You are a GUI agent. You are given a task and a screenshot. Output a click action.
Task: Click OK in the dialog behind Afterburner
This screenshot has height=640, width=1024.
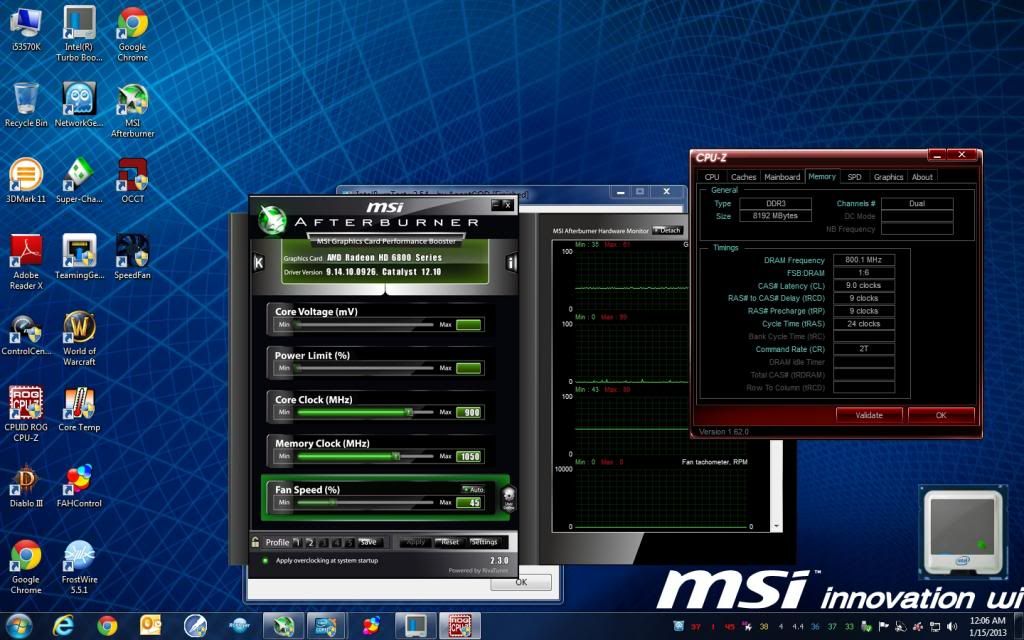521,582
